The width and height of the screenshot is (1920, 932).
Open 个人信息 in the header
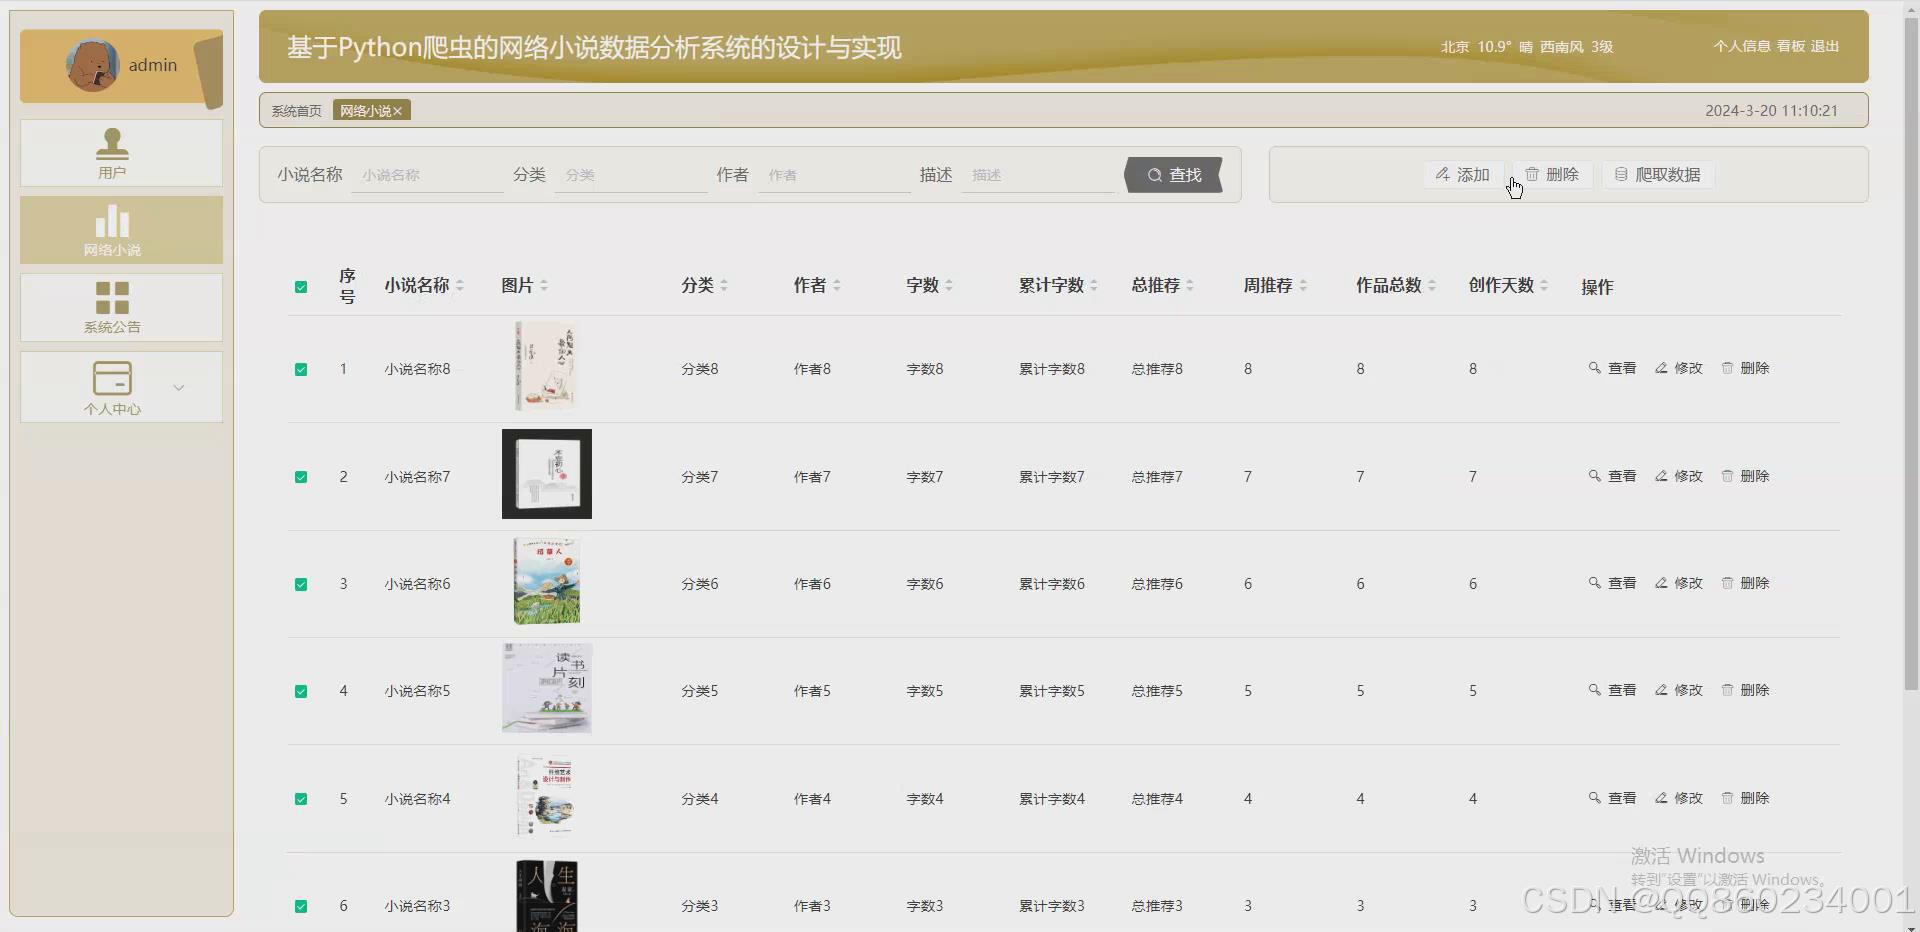(x=1741, y=46)
